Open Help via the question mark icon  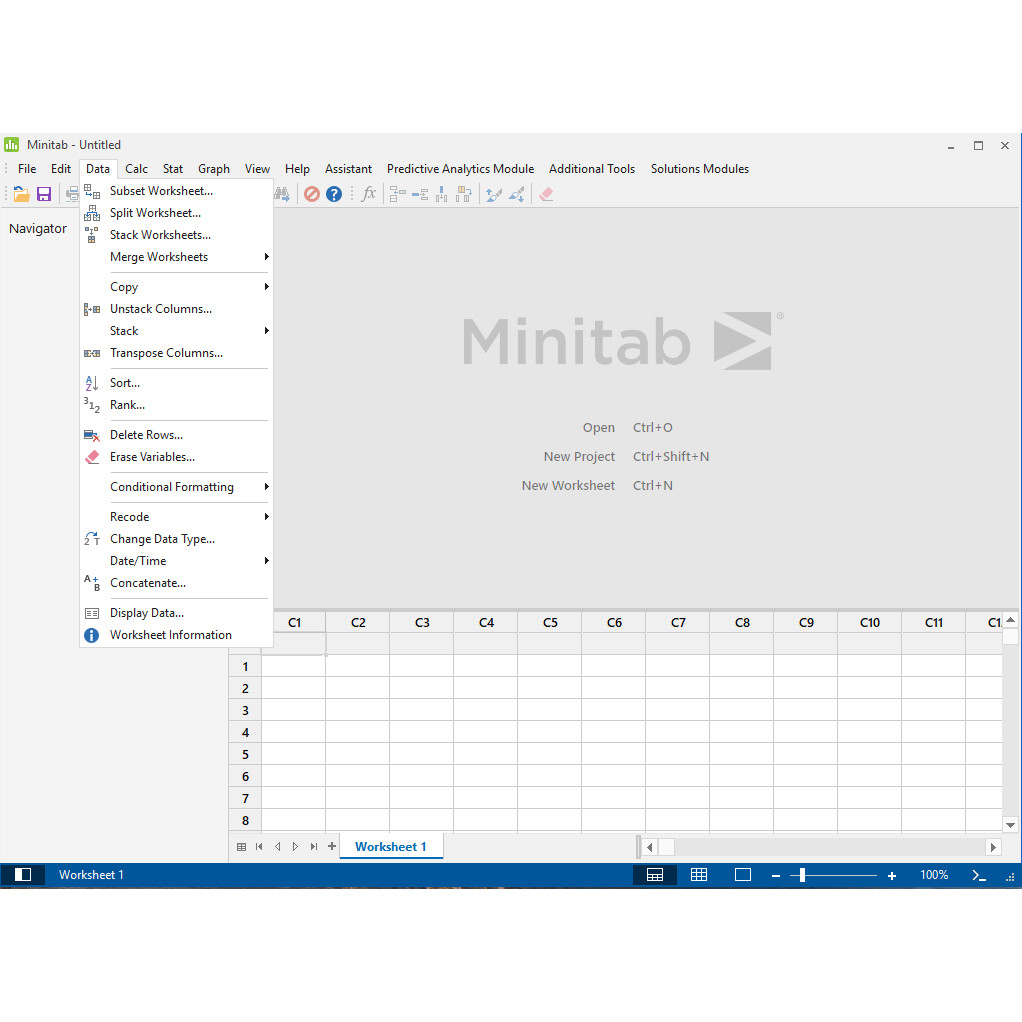(334, 194)
